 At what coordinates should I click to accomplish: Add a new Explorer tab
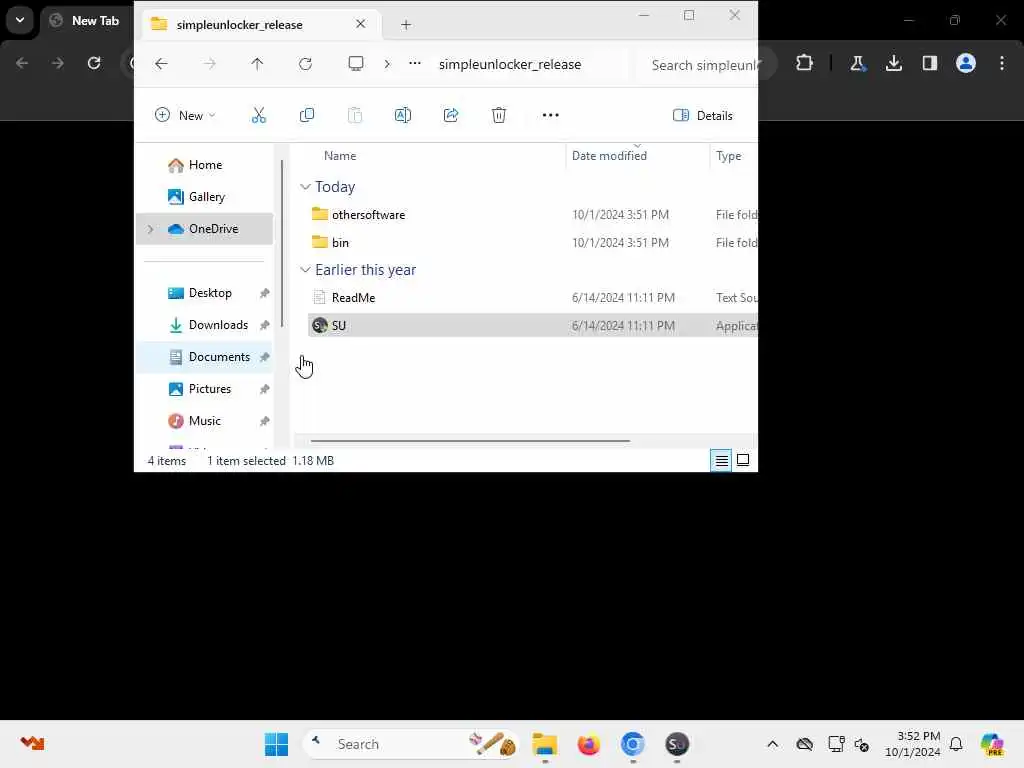pyautogui.click(x=406, y=25)
